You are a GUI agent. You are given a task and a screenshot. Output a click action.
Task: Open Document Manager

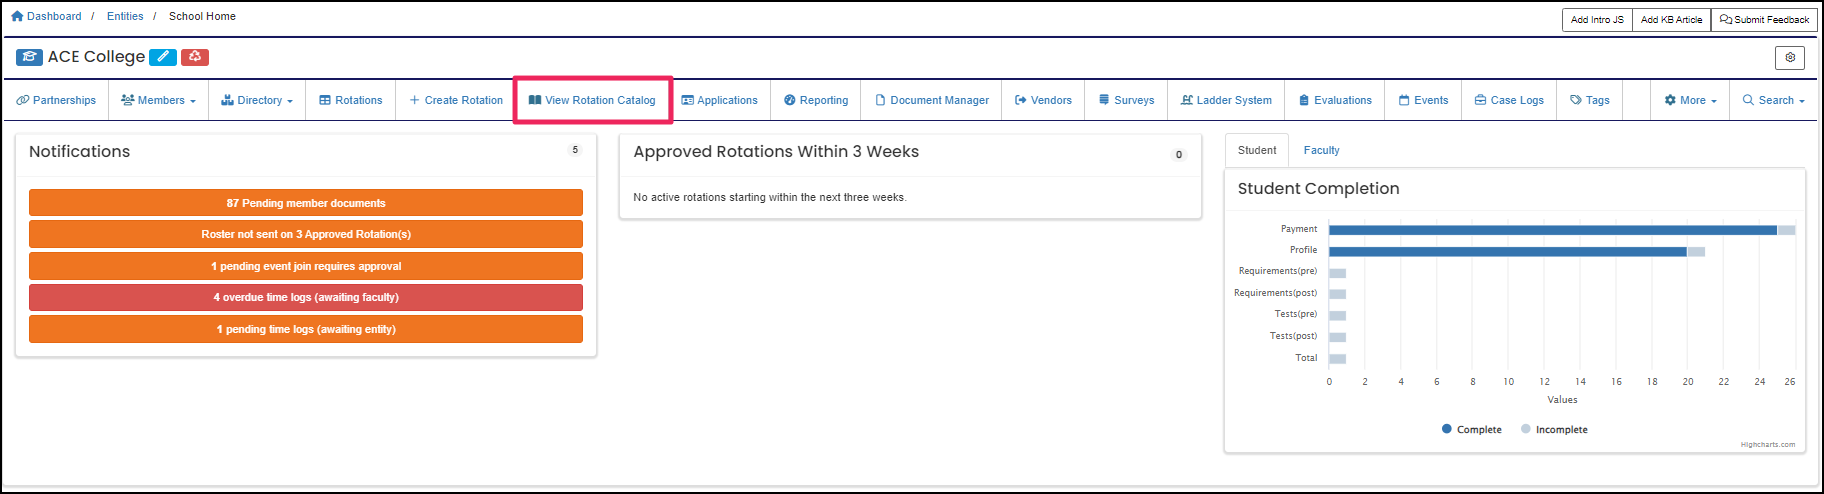pos(932,100)
